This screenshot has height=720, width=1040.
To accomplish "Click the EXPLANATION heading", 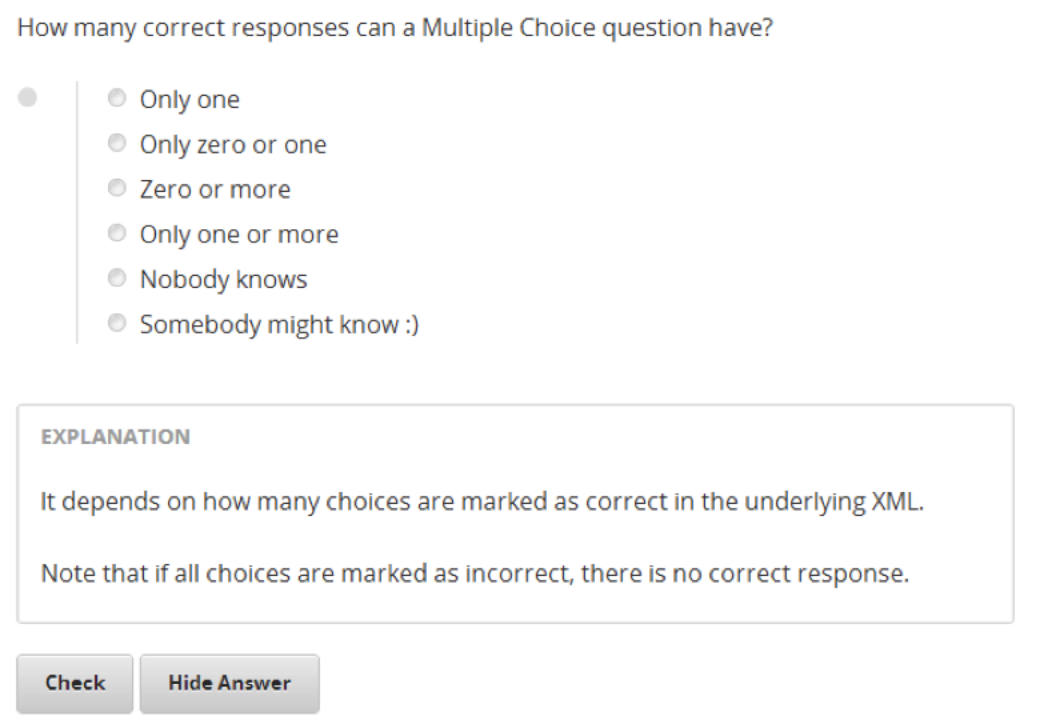I will (x=115, y=437).
